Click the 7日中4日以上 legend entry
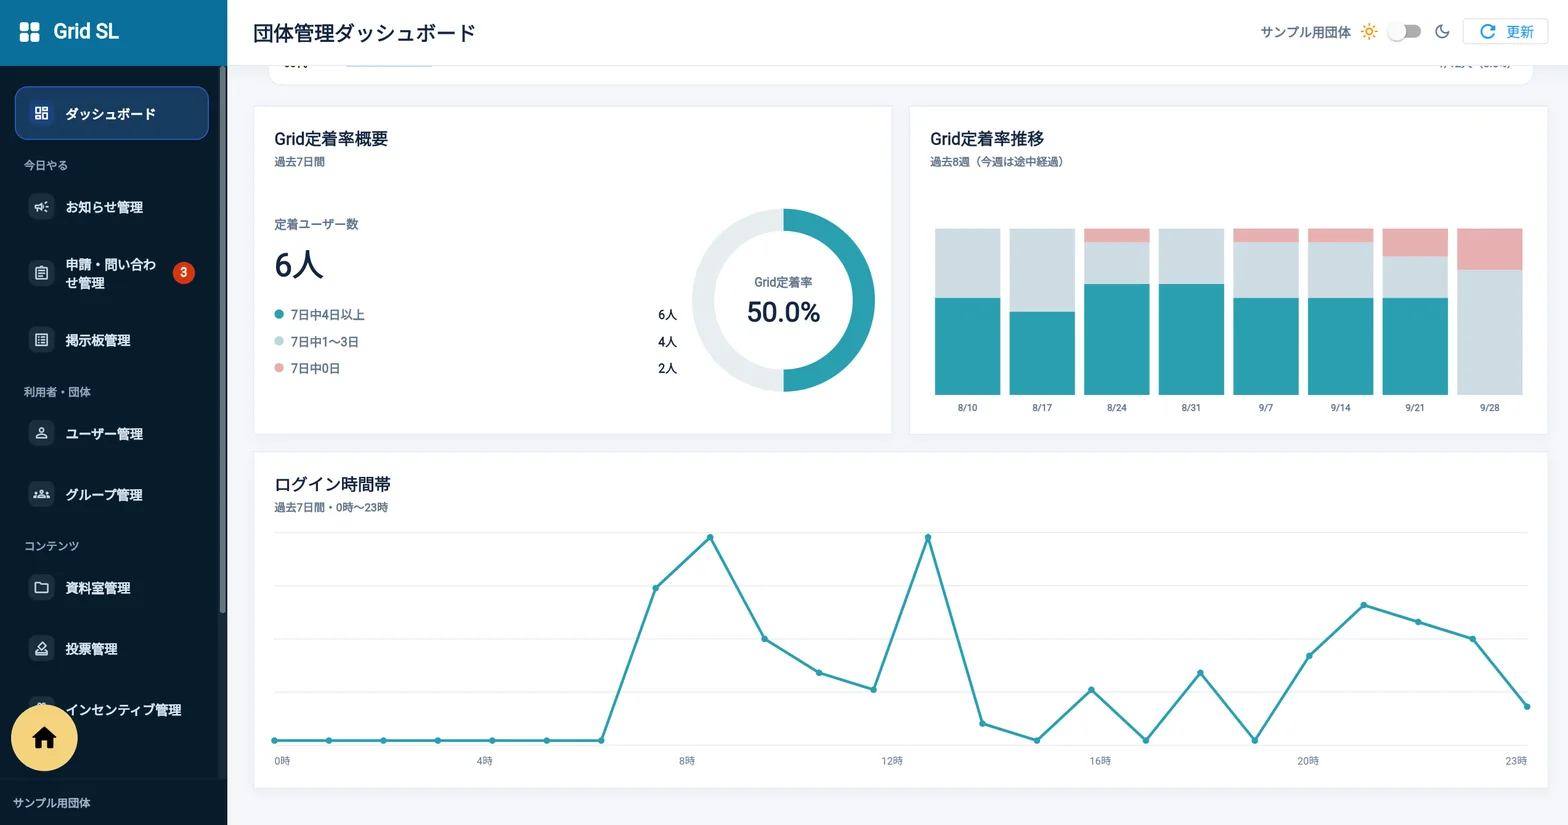The width and height of the screenshot is (1568, 825). coord(475,315)
